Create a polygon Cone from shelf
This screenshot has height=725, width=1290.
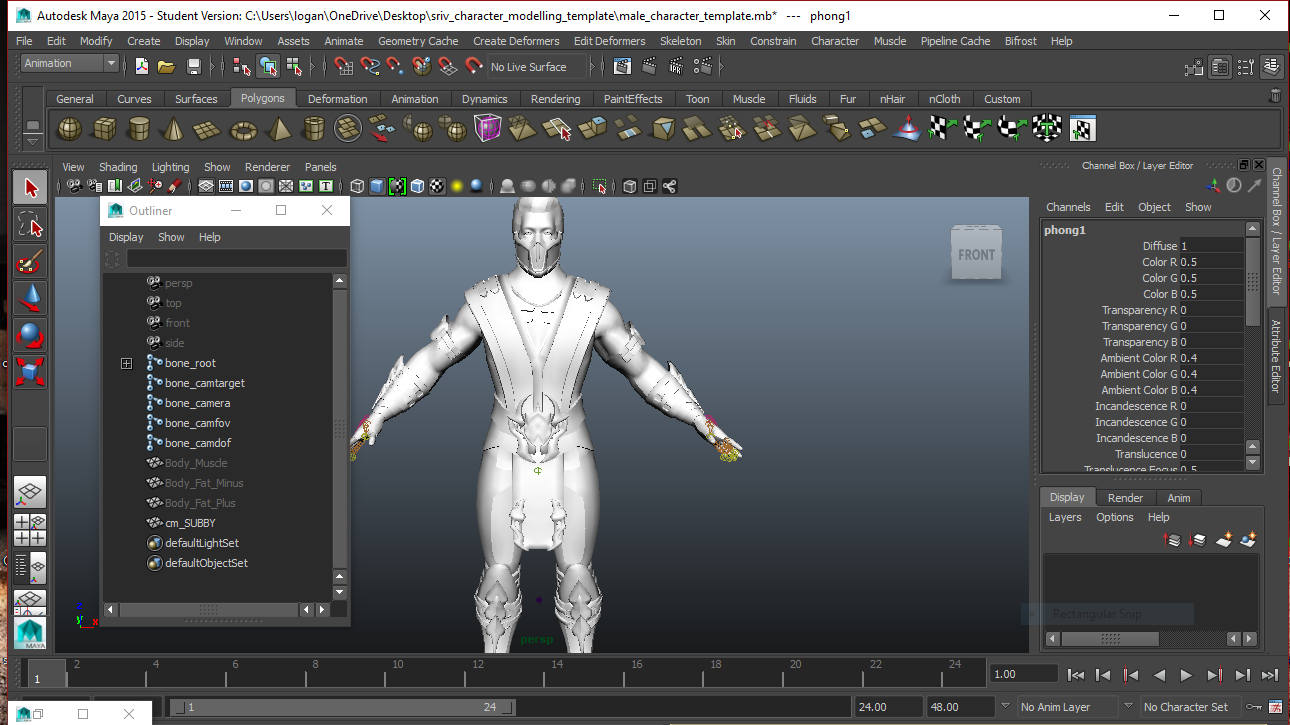click(x=173, y=128)
